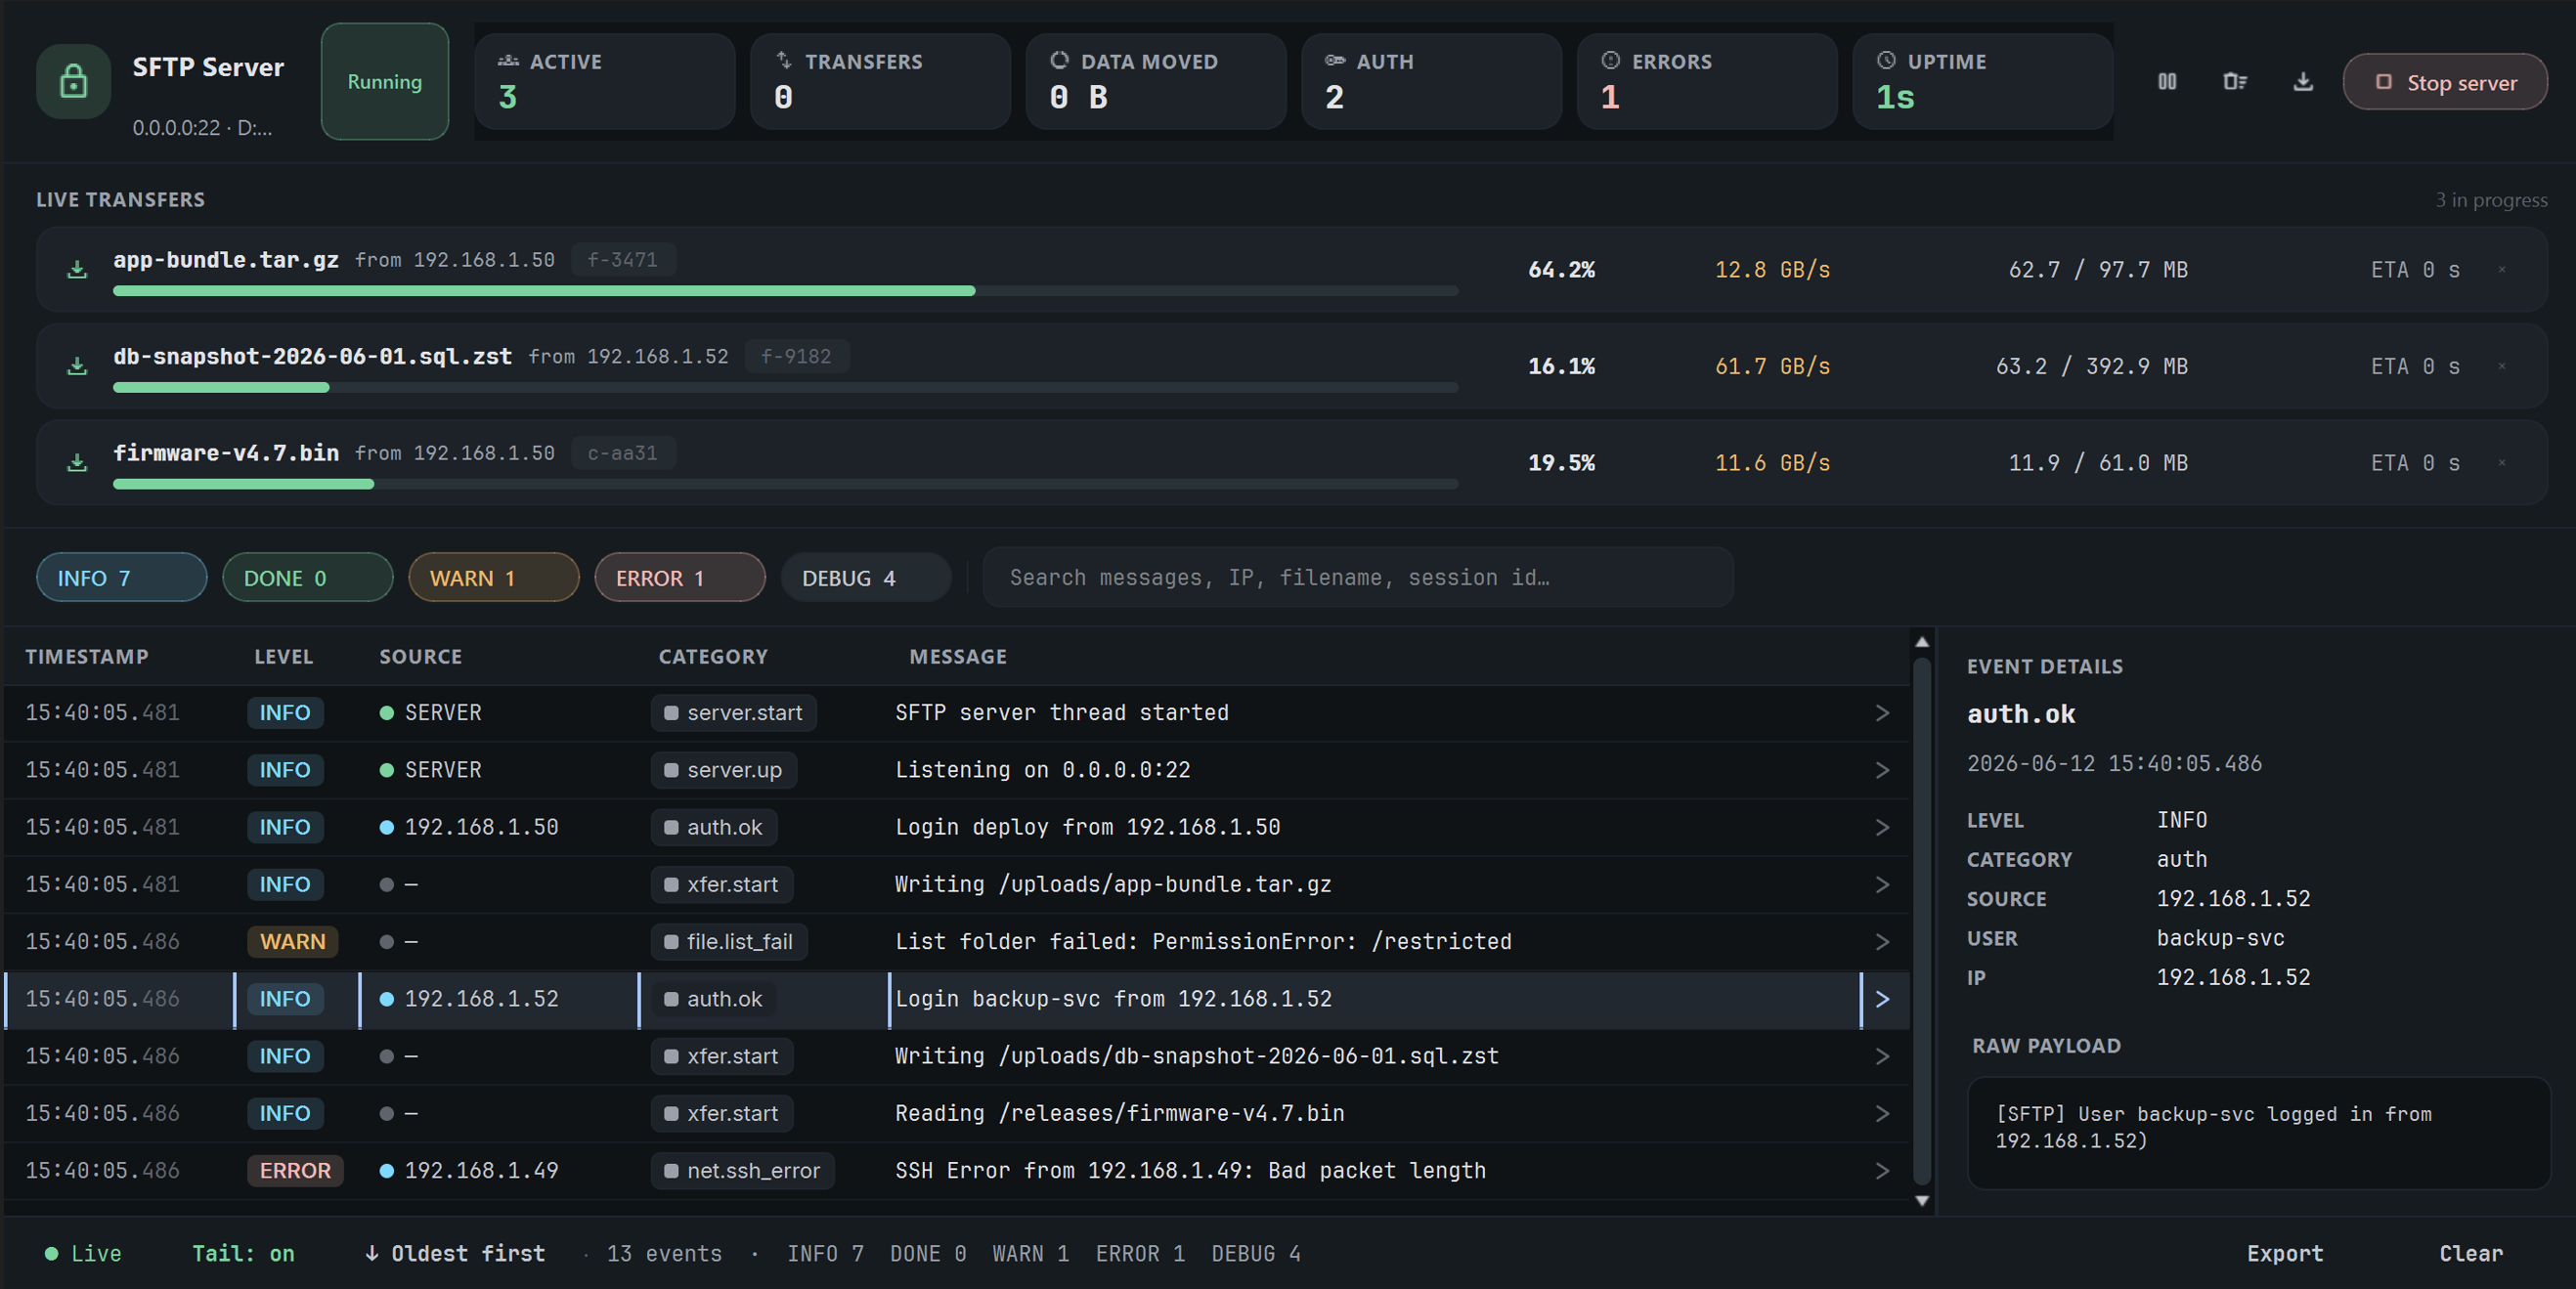The image size is (2576, 1289).
Task: Click the clear log trash icon
Action: (x=2234, y=82)
